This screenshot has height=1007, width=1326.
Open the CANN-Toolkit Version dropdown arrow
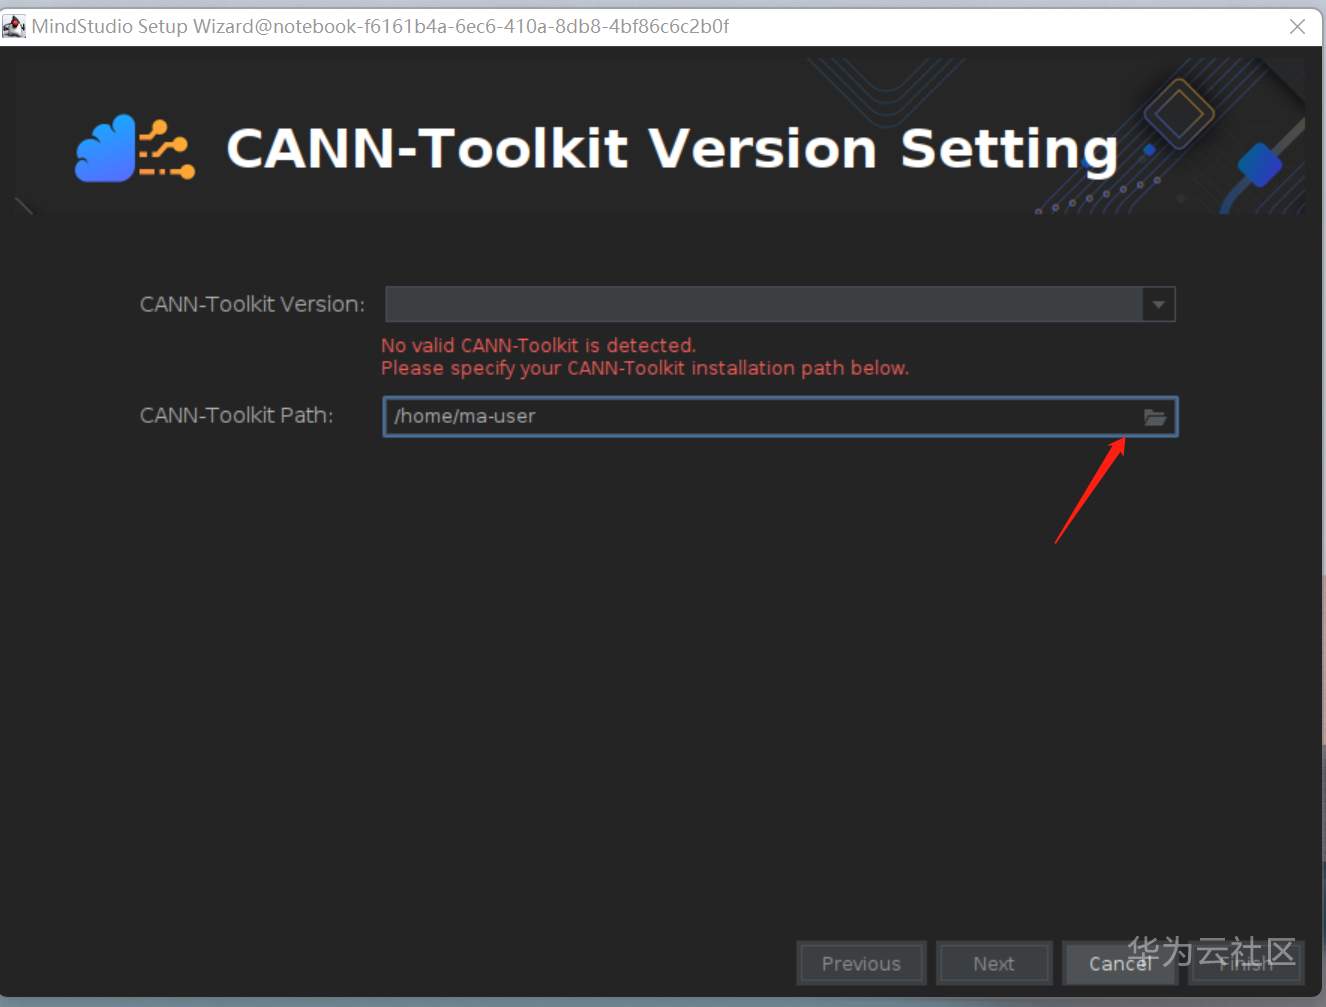point(1158,304)
